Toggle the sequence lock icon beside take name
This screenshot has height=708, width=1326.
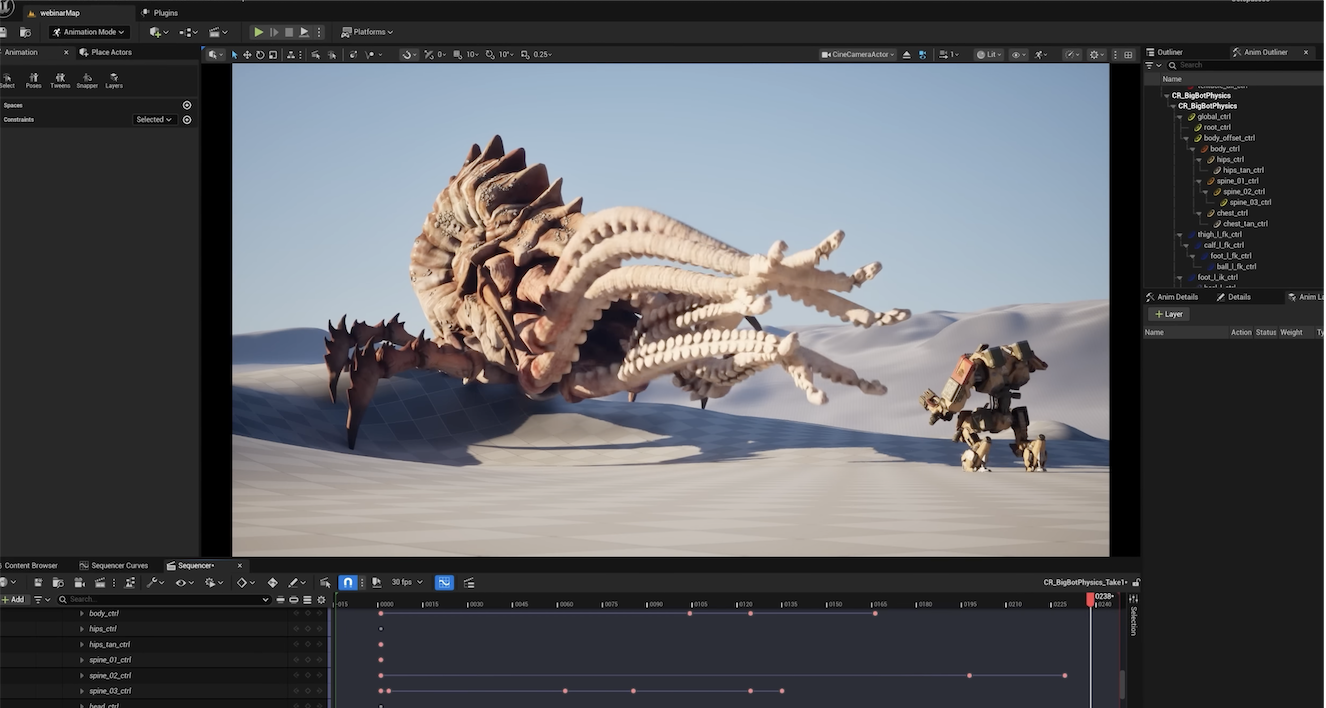coord(1137,582)
